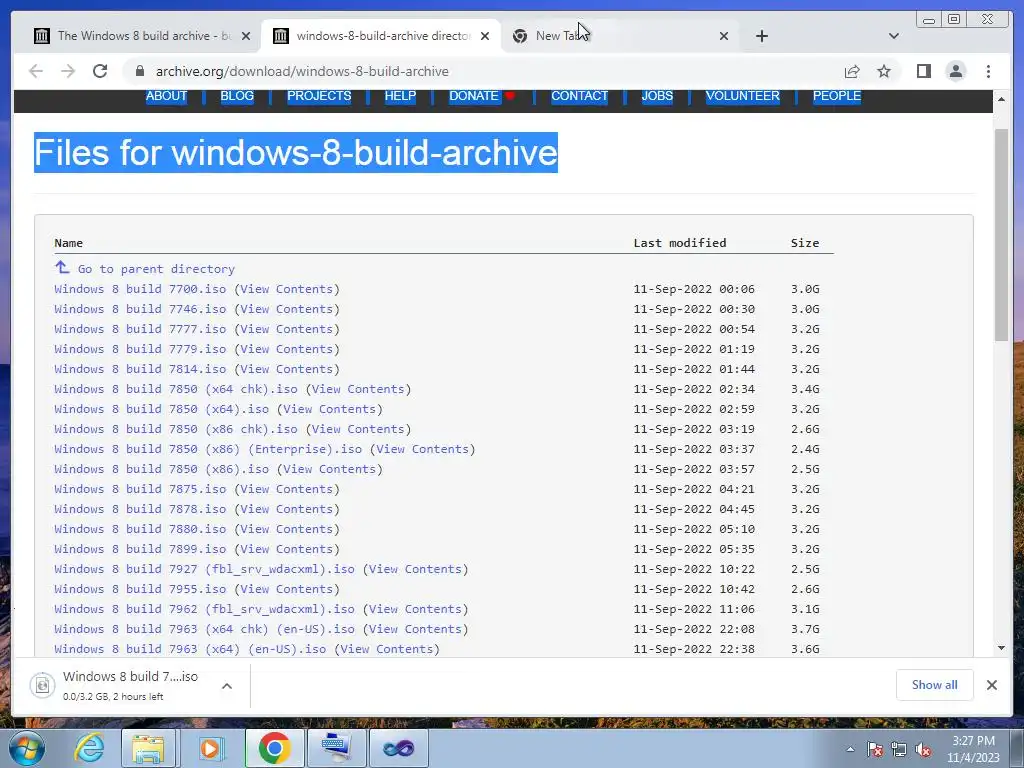Close the New Tab tab

(x=724, y=36)
